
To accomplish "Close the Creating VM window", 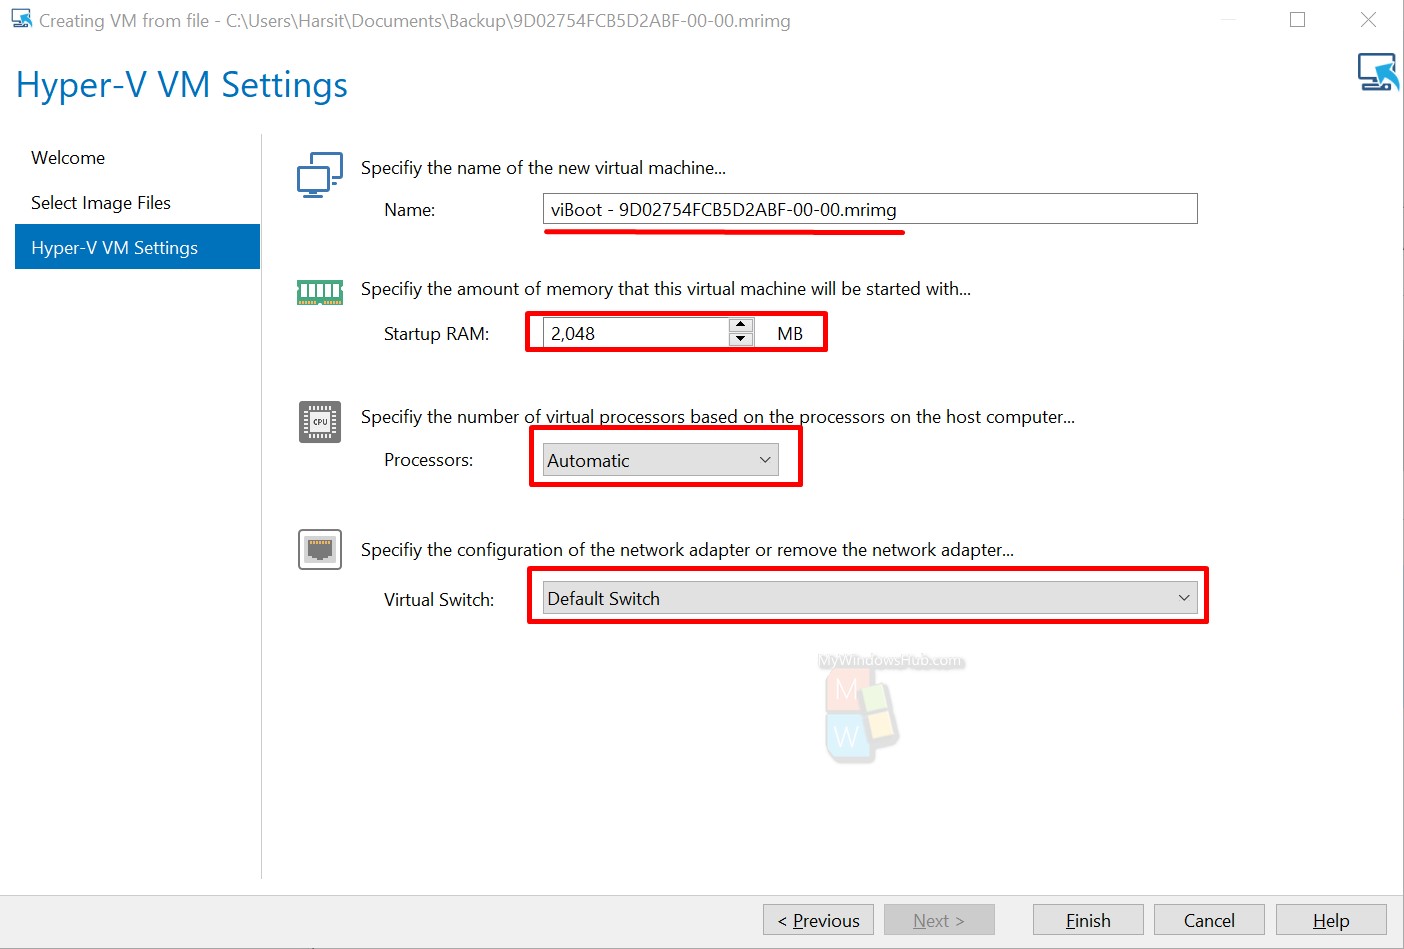I will pos(1368,19).
